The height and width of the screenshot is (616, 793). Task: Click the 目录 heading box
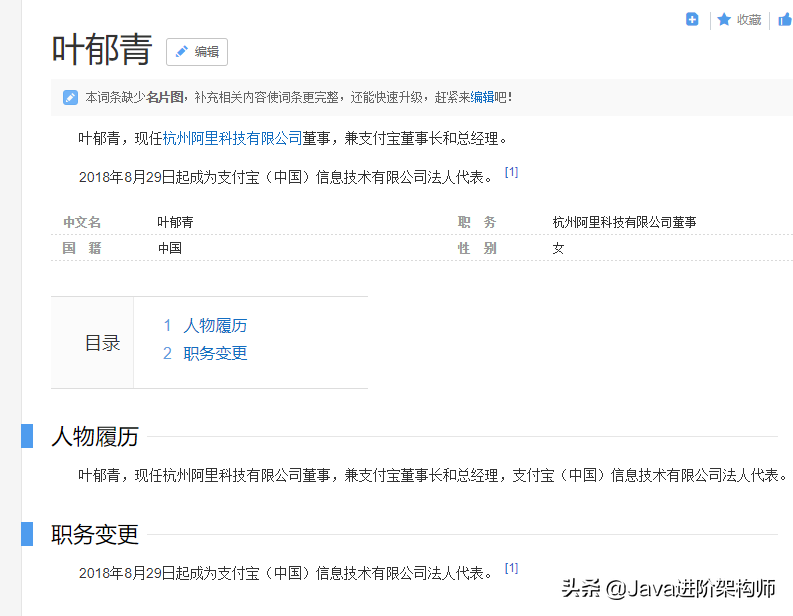coord(92,342)
